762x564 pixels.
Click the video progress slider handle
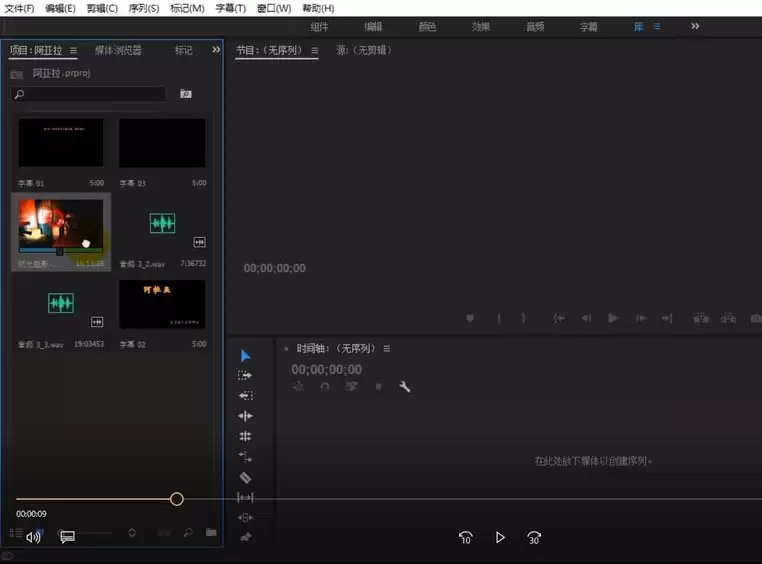(x=177, y=499)
